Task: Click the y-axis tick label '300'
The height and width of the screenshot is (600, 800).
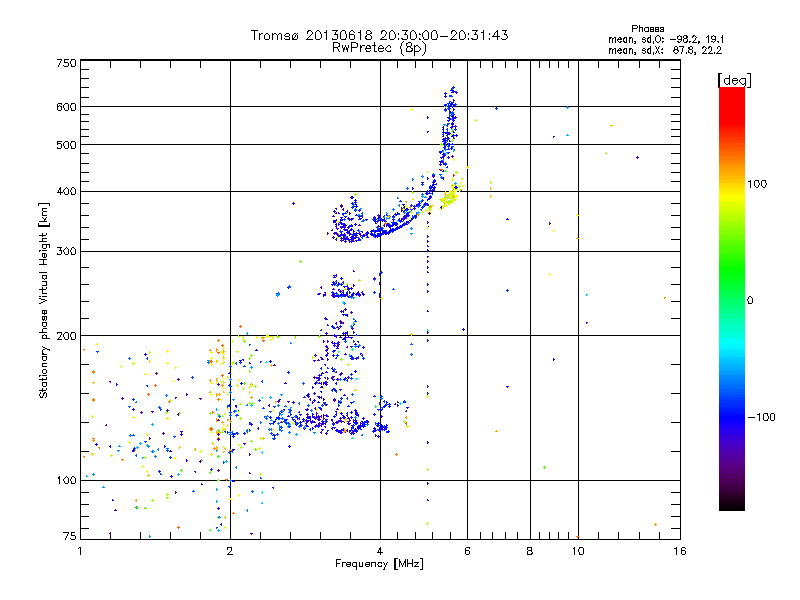Action: [66, 252]
